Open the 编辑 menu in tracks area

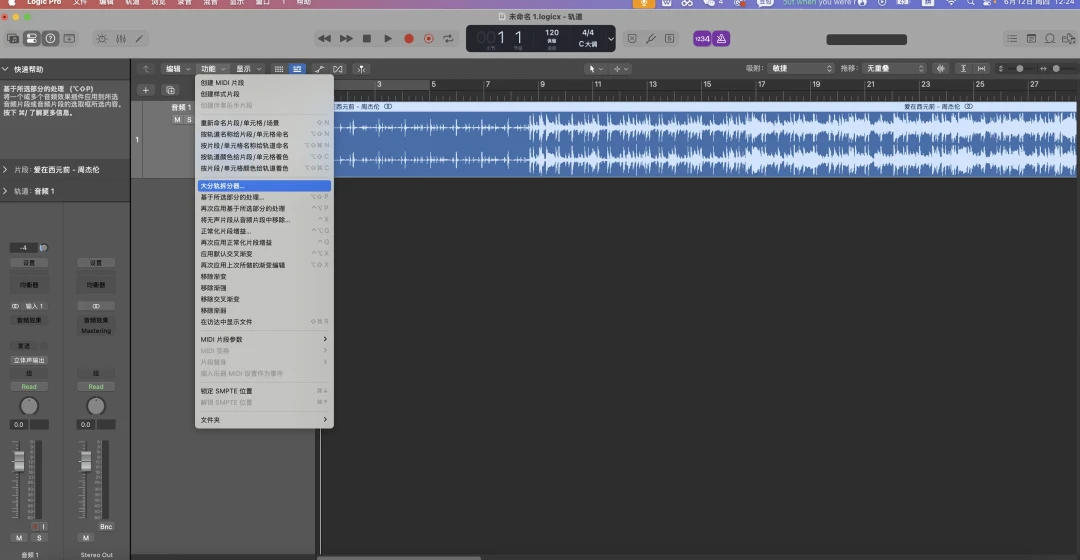177,69
